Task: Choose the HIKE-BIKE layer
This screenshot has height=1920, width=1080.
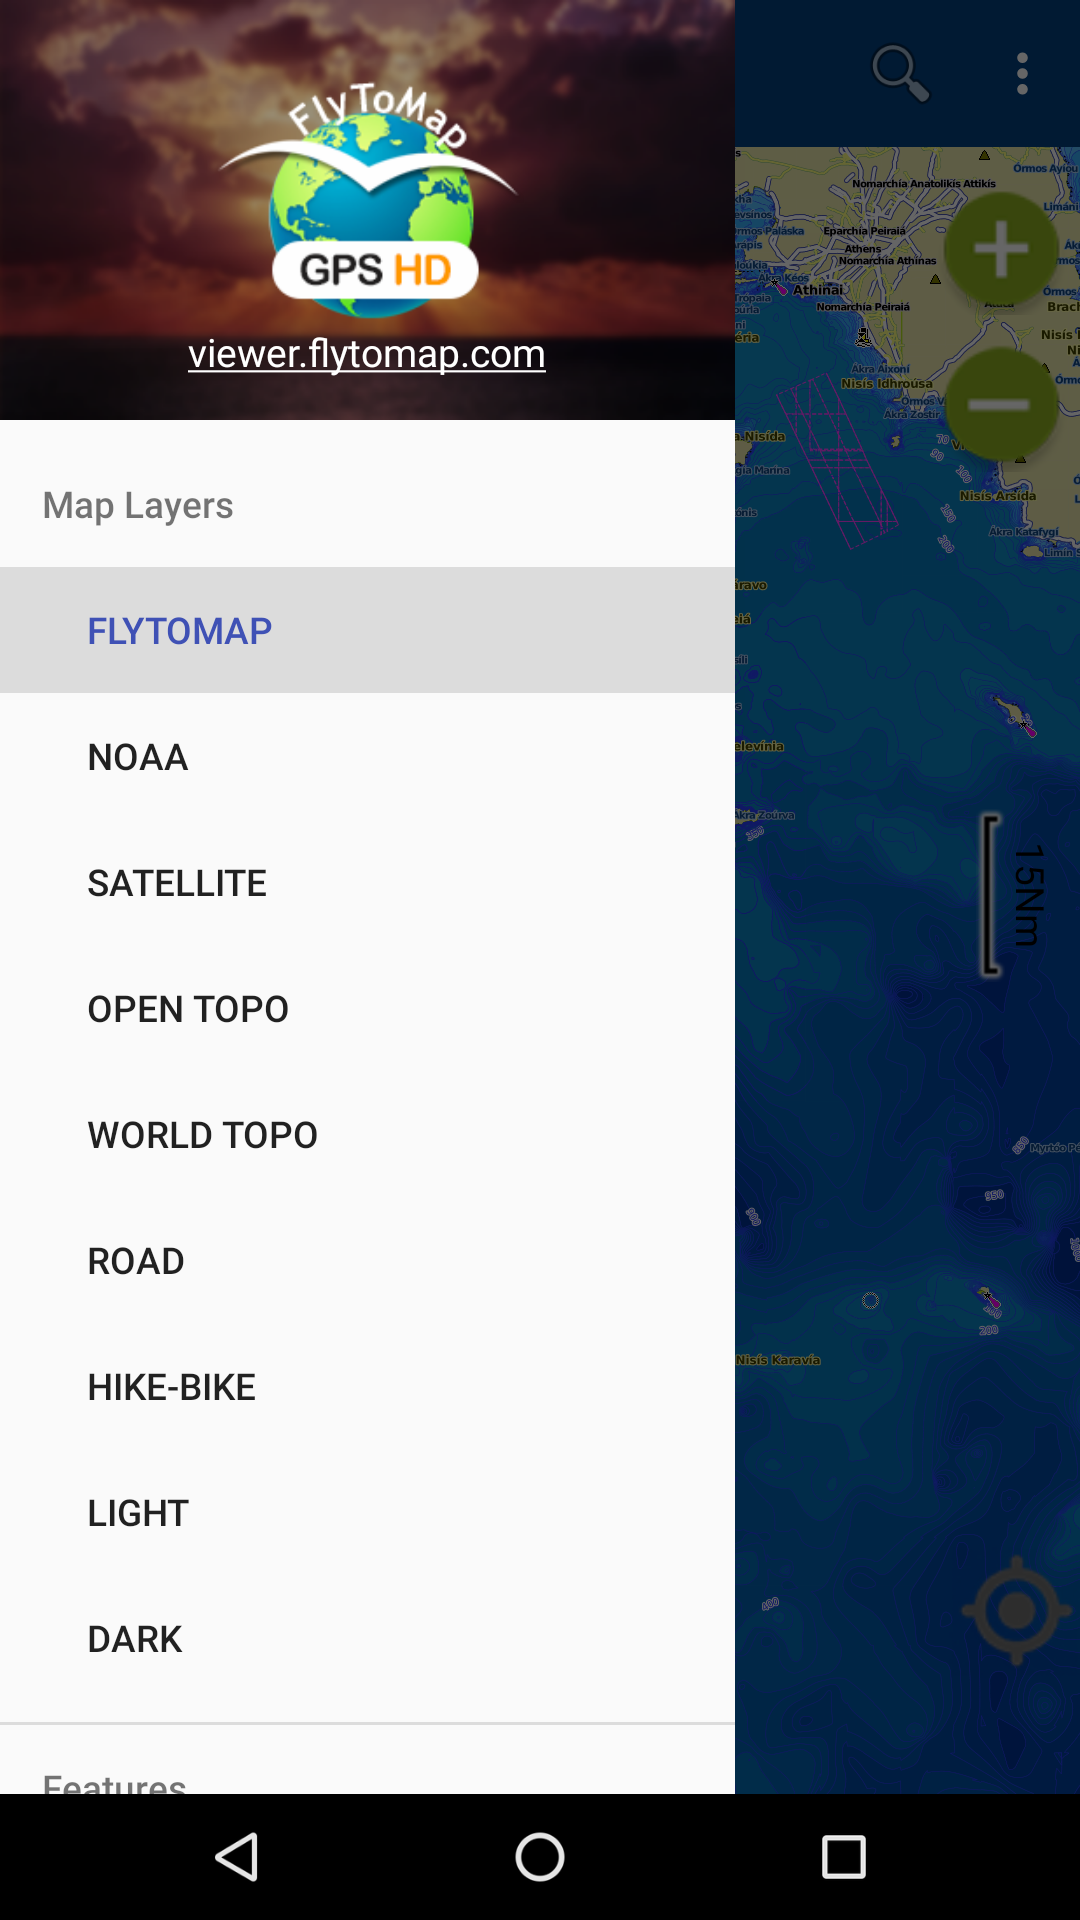Action: coord(367,1386)
